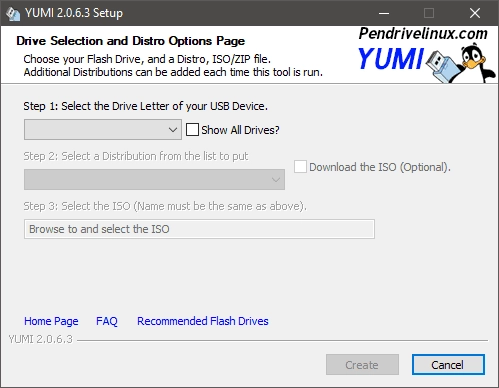Open the FAQ link
This screenshot has width=499, height=388.
[x=107, y=321]
